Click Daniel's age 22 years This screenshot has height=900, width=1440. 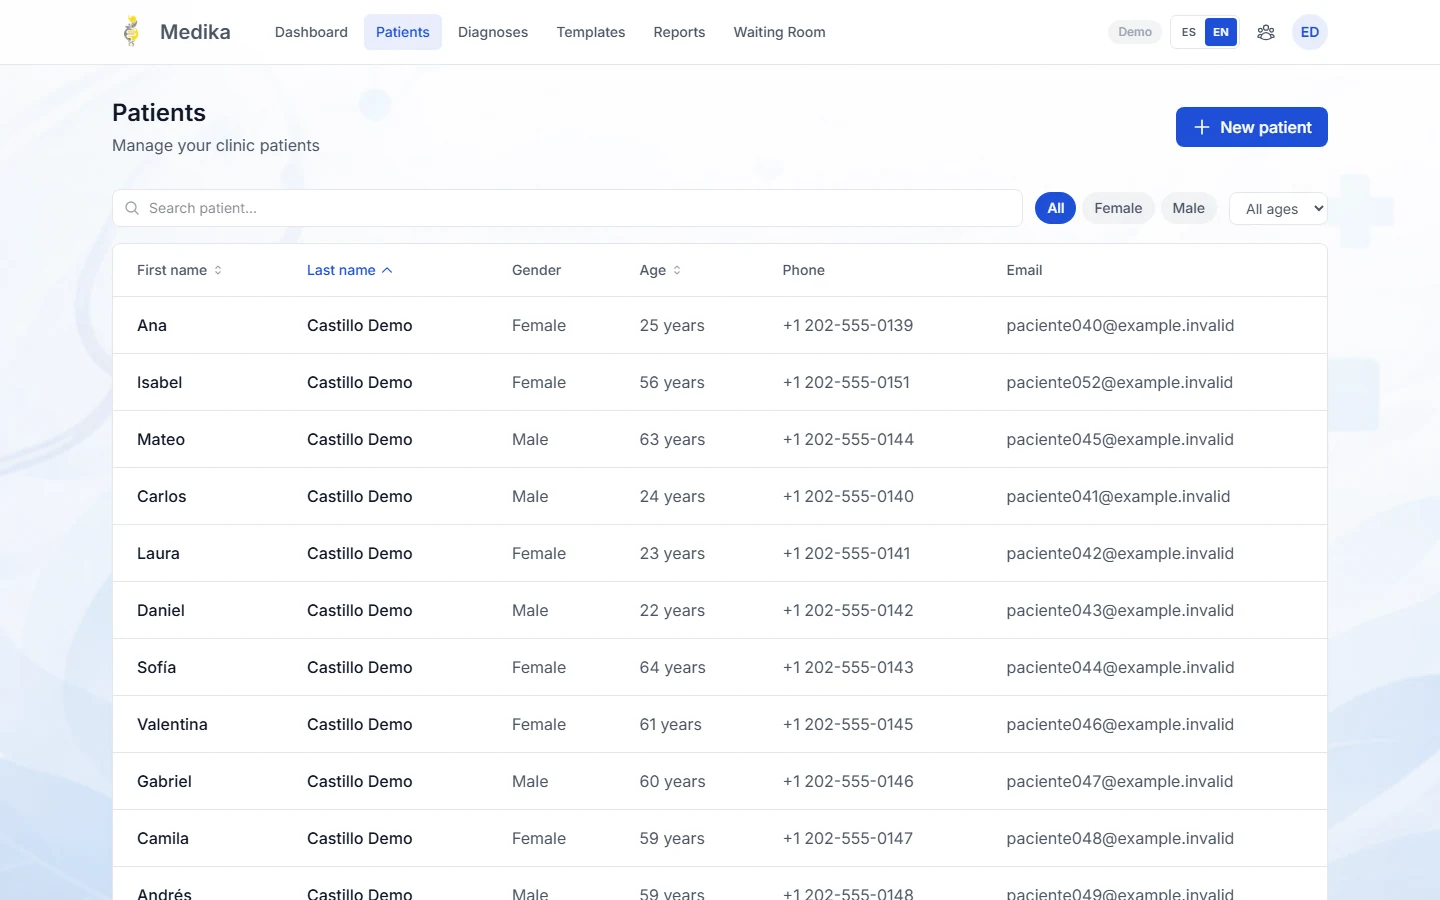[x=672, y=610]
